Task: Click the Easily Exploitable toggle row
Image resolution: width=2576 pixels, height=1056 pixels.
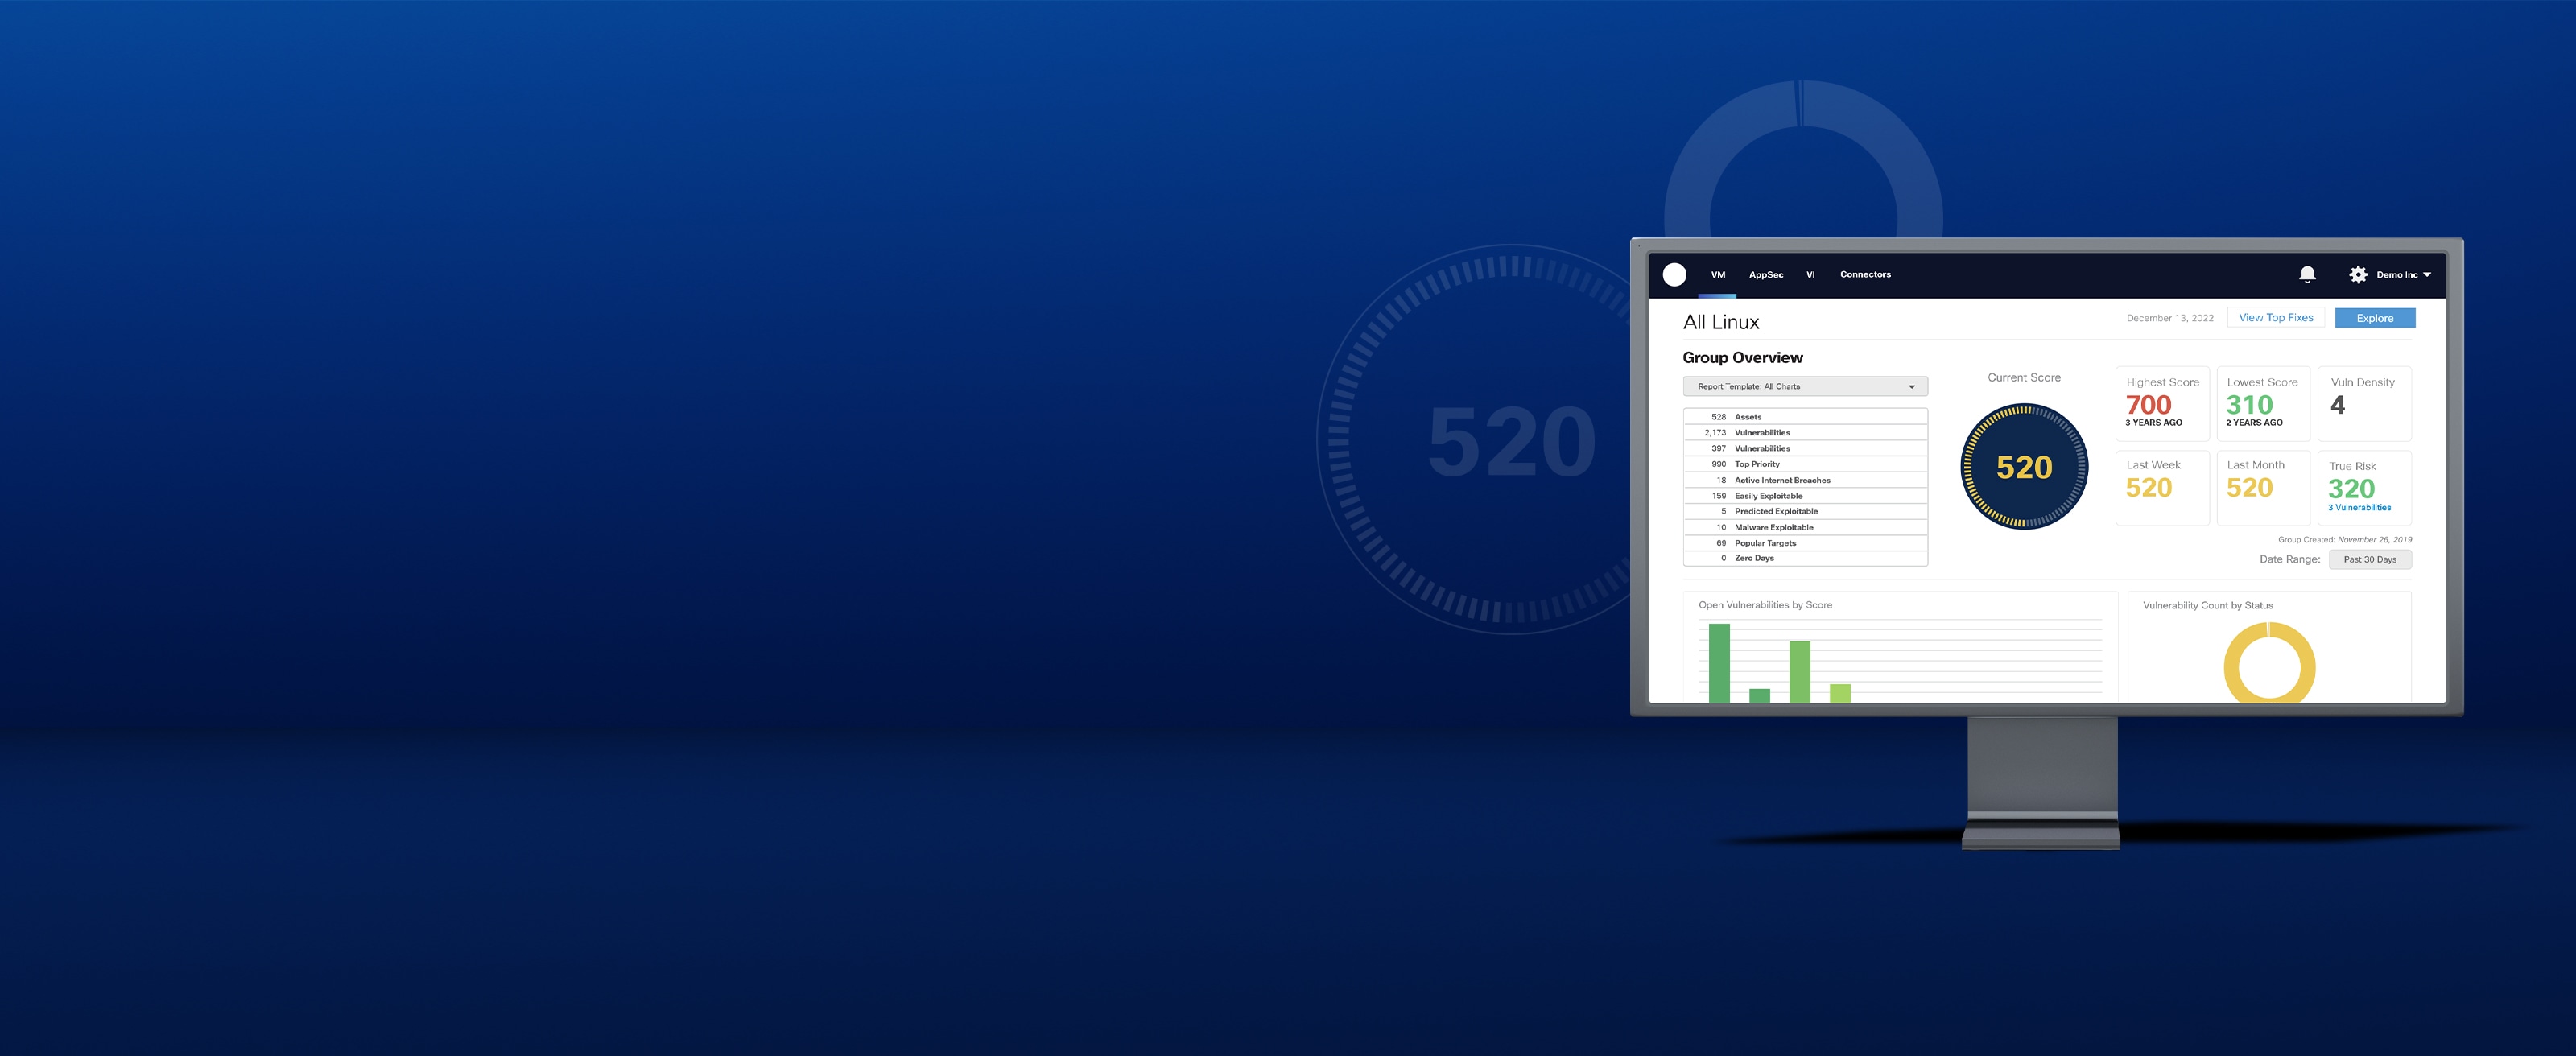Action: 1799,496
